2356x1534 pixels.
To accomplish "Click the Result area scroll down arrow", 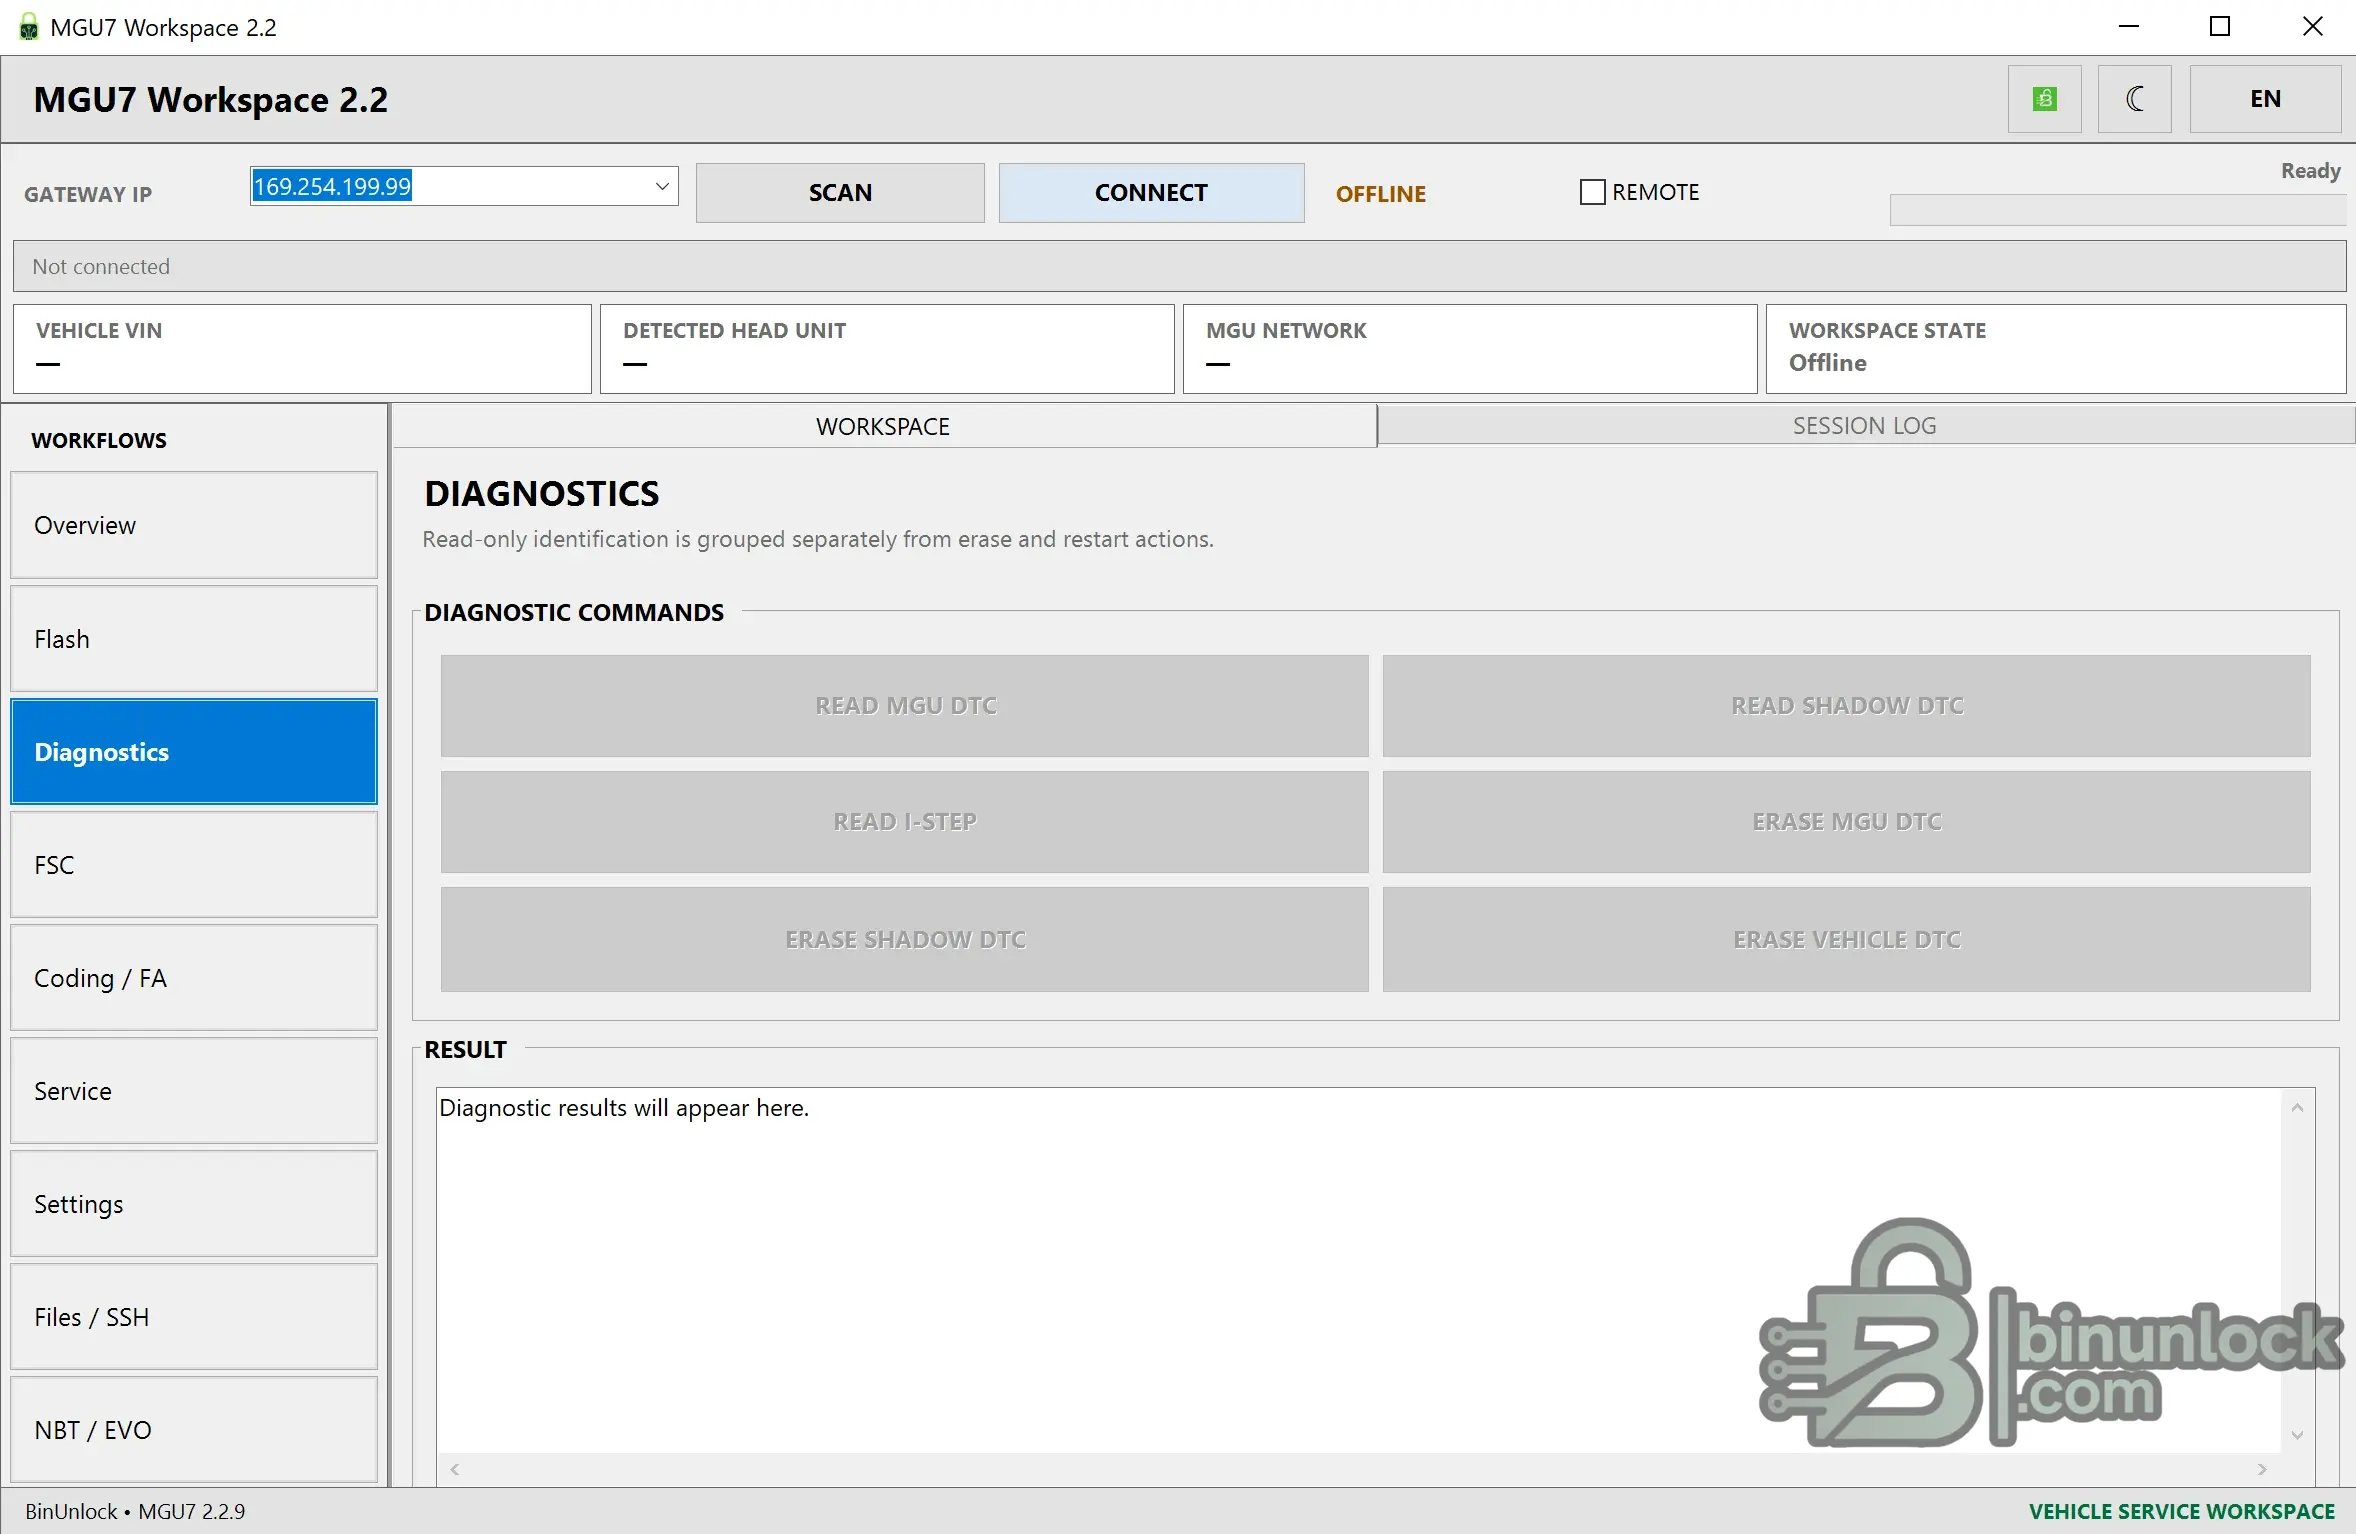I will 2297,1435.
